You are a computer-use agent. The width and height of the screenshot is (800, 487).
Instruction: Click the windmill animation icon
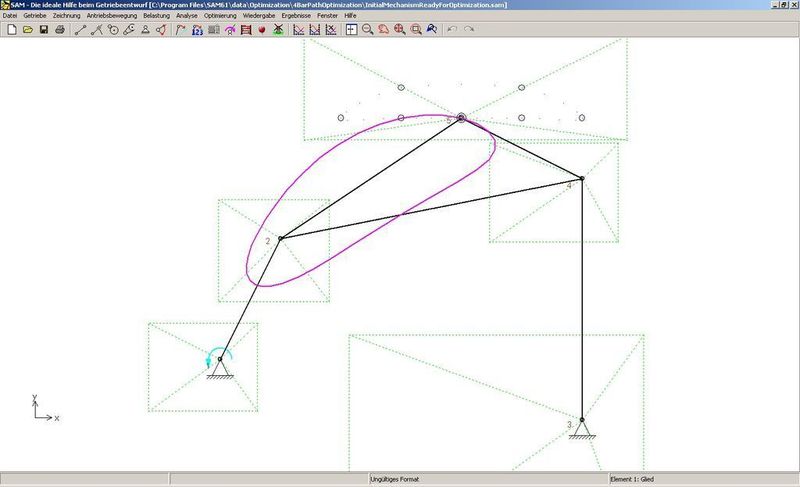277,30
